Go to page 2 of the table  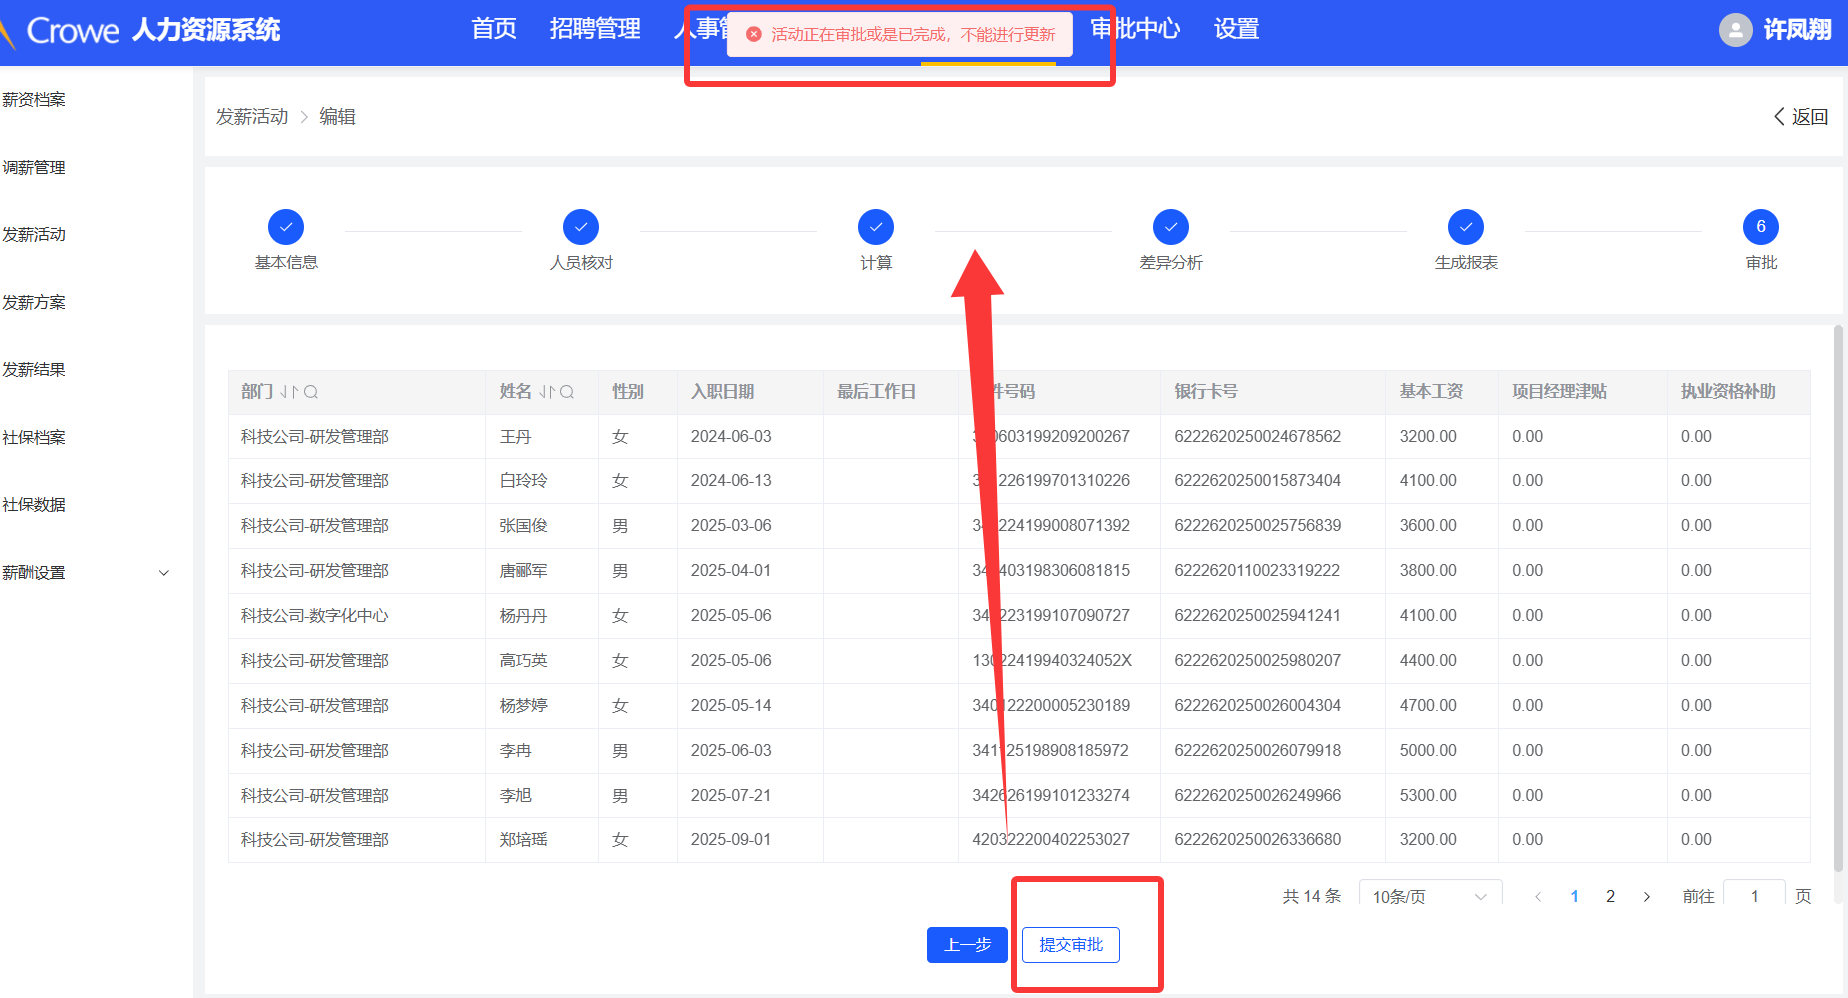pyautogui.click(x=1610, y=896)
